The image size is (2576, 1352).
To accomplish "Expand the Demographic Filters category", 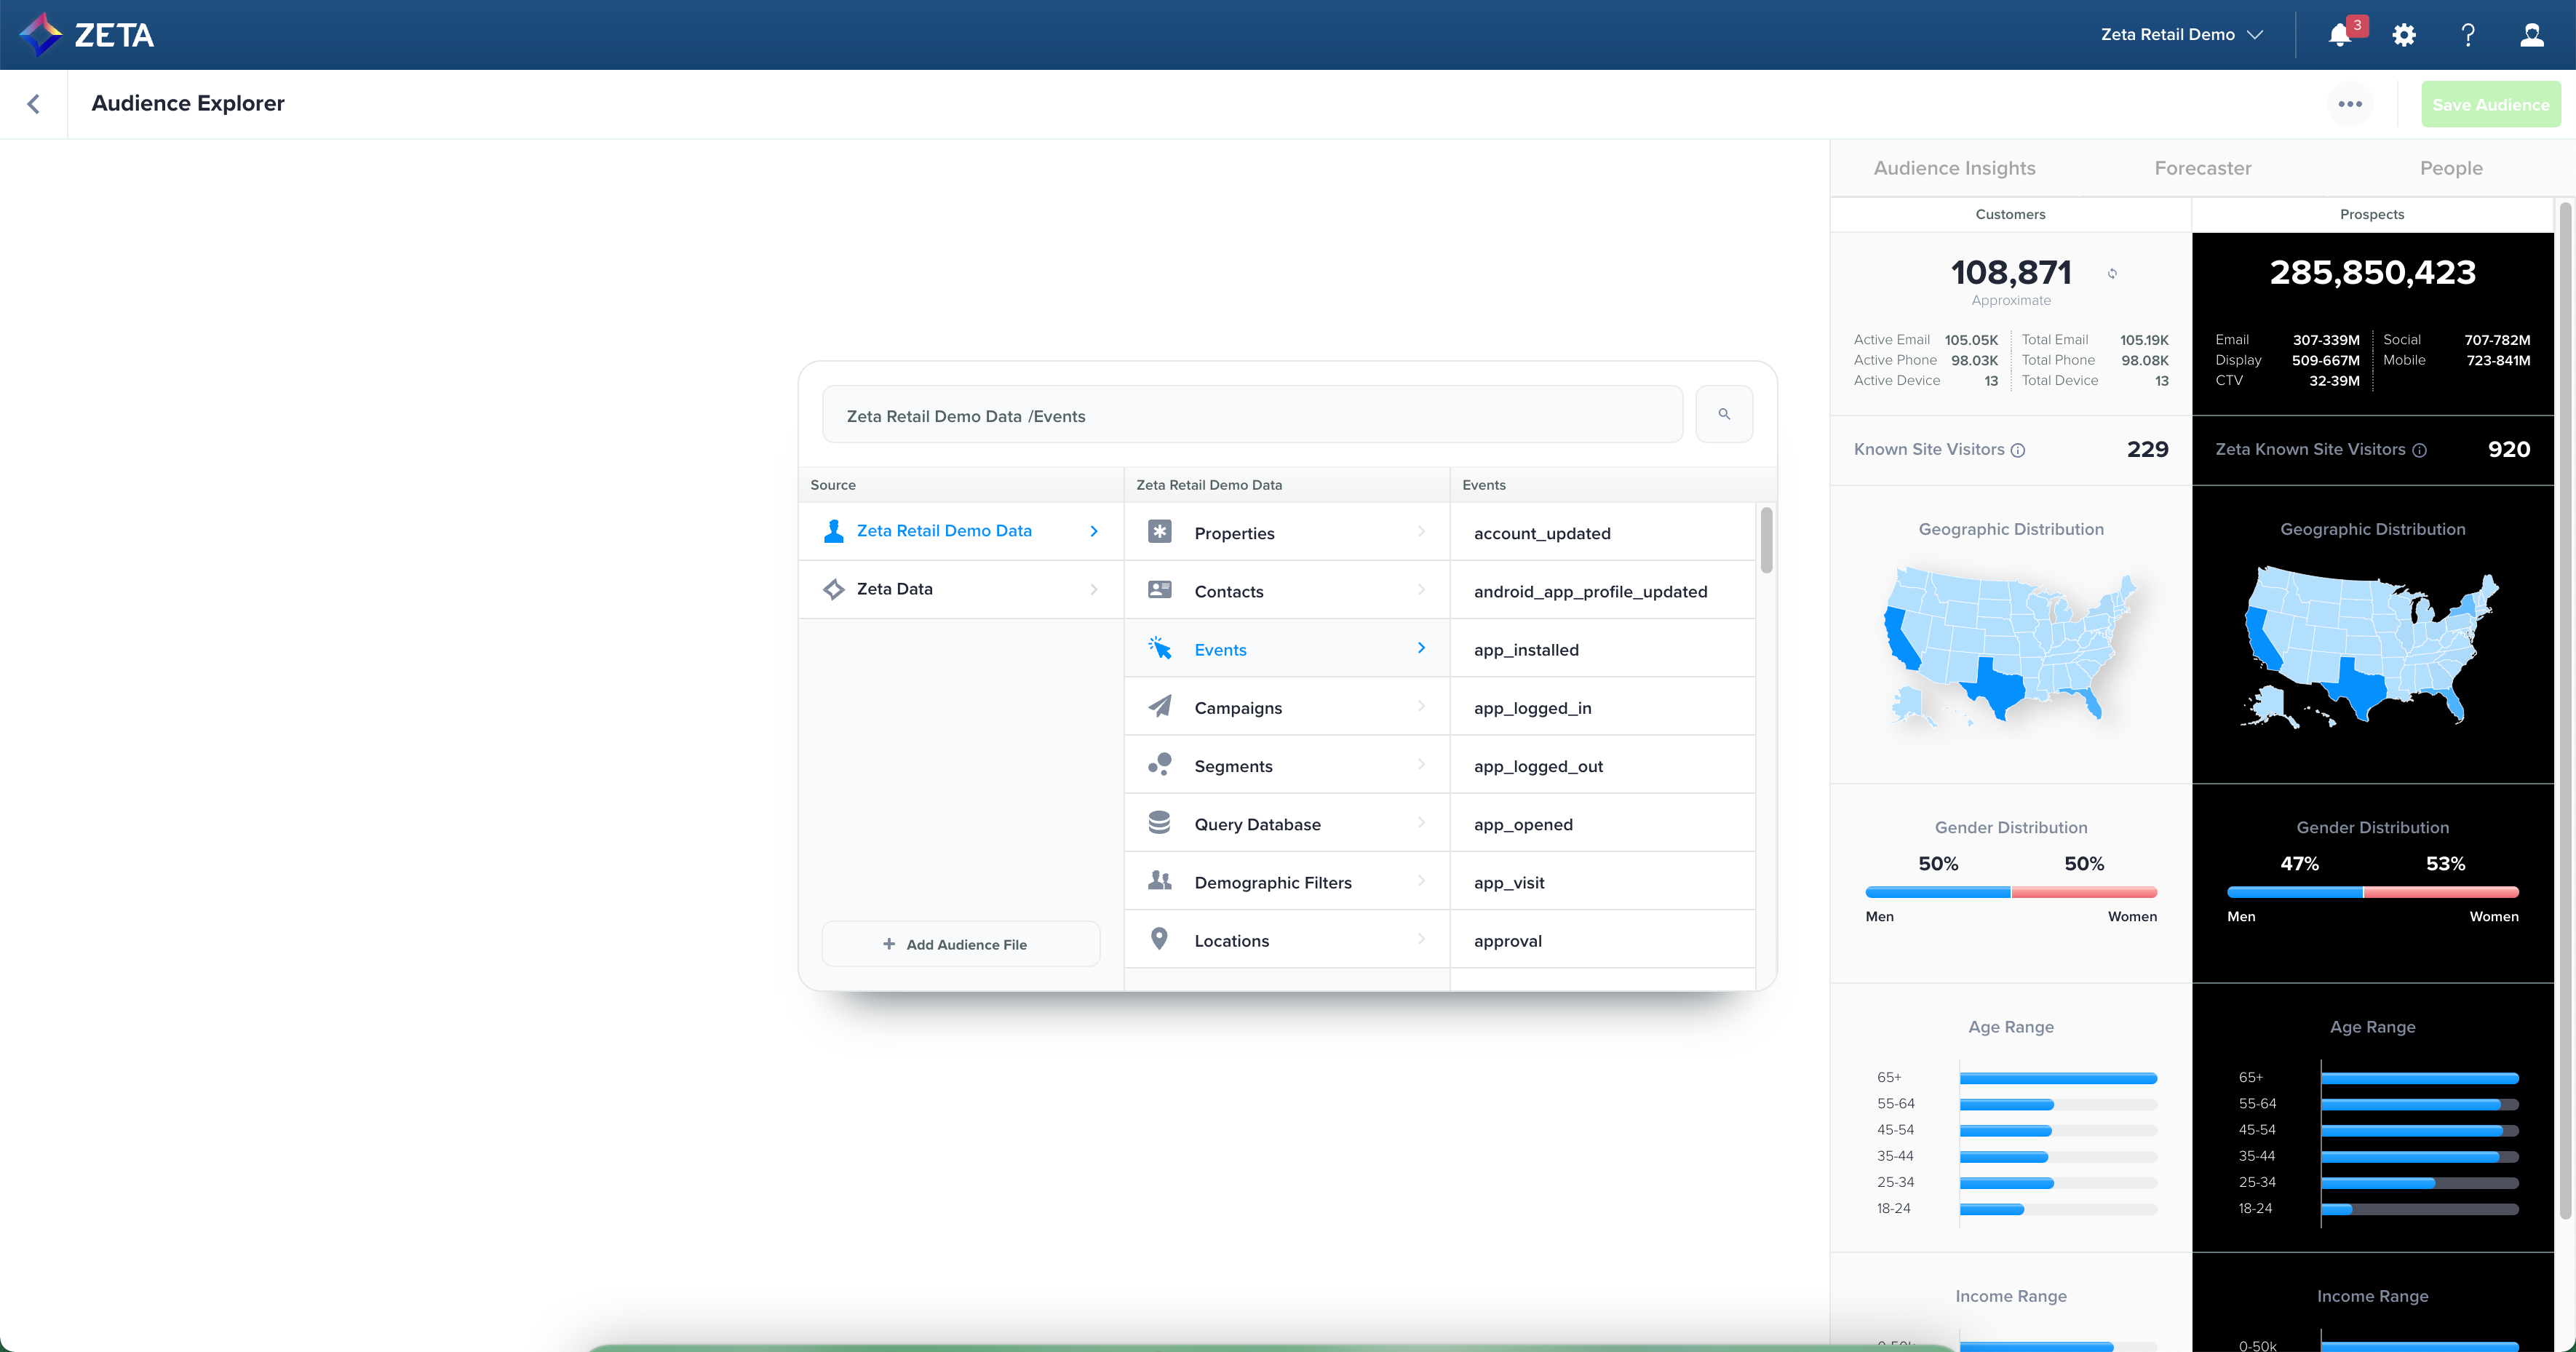I will point(1286,882).
